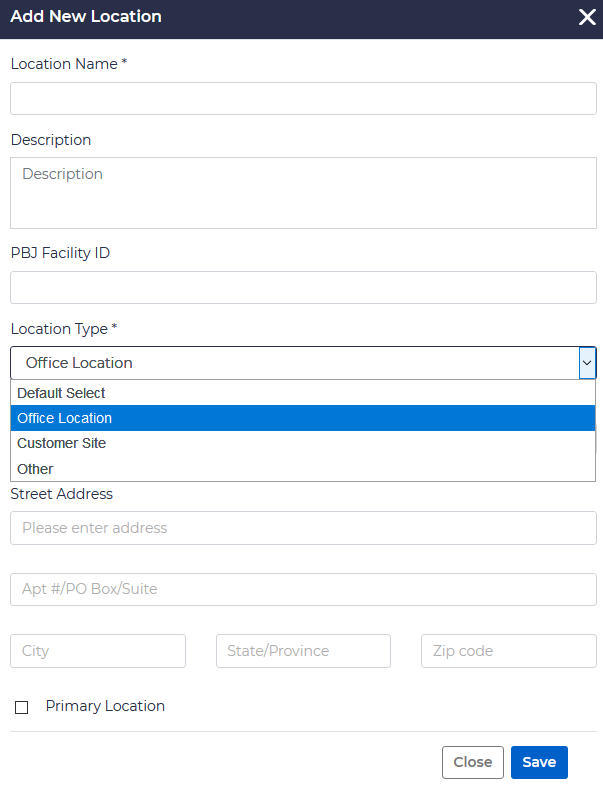Click the Close button

[472, 762]
